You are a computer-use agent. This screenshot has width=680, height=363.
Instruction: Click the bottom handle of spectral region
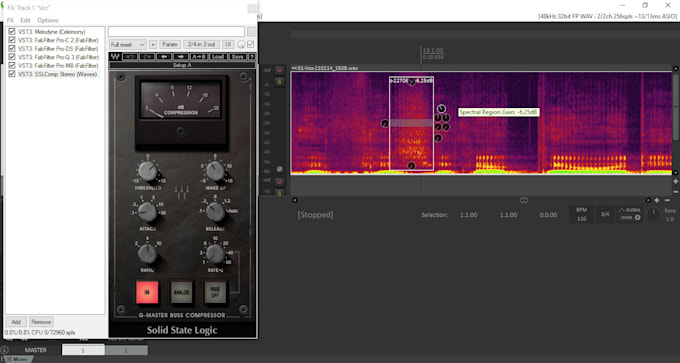tap(411, 166)
